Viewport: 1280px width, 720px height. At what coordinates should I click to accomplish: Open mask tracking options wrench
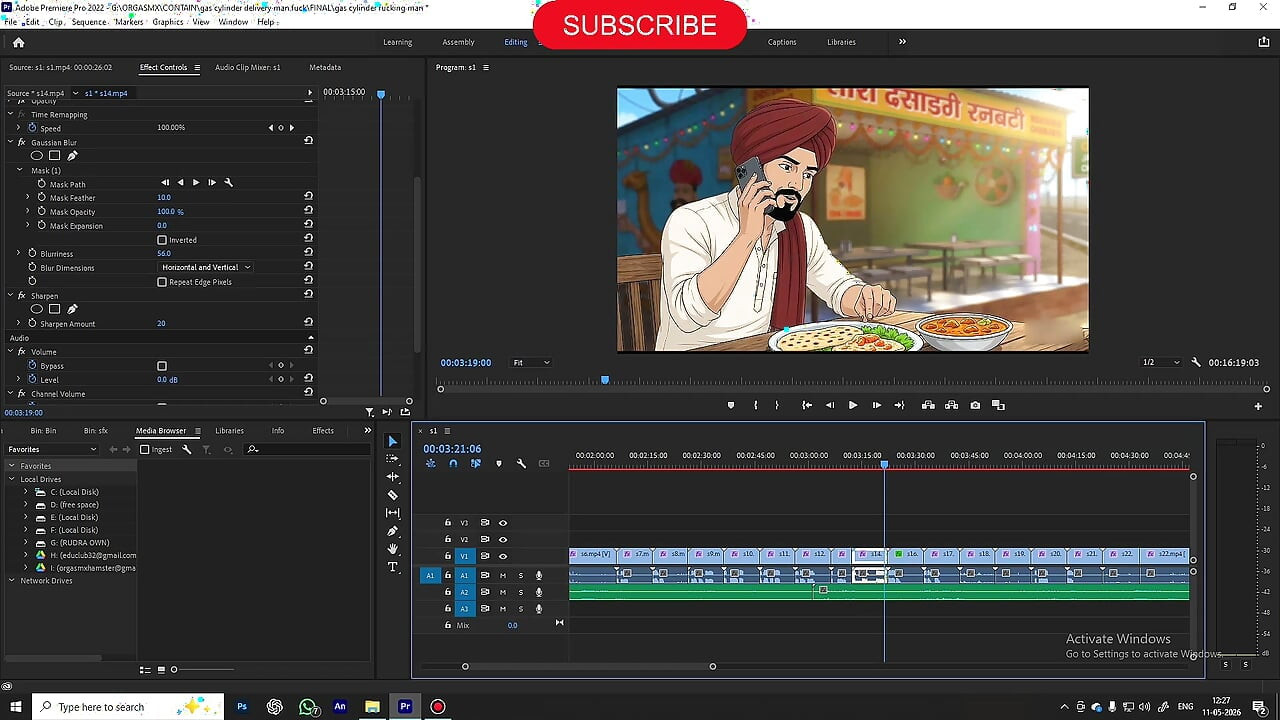pyautogui.click(x=228, y=183)
